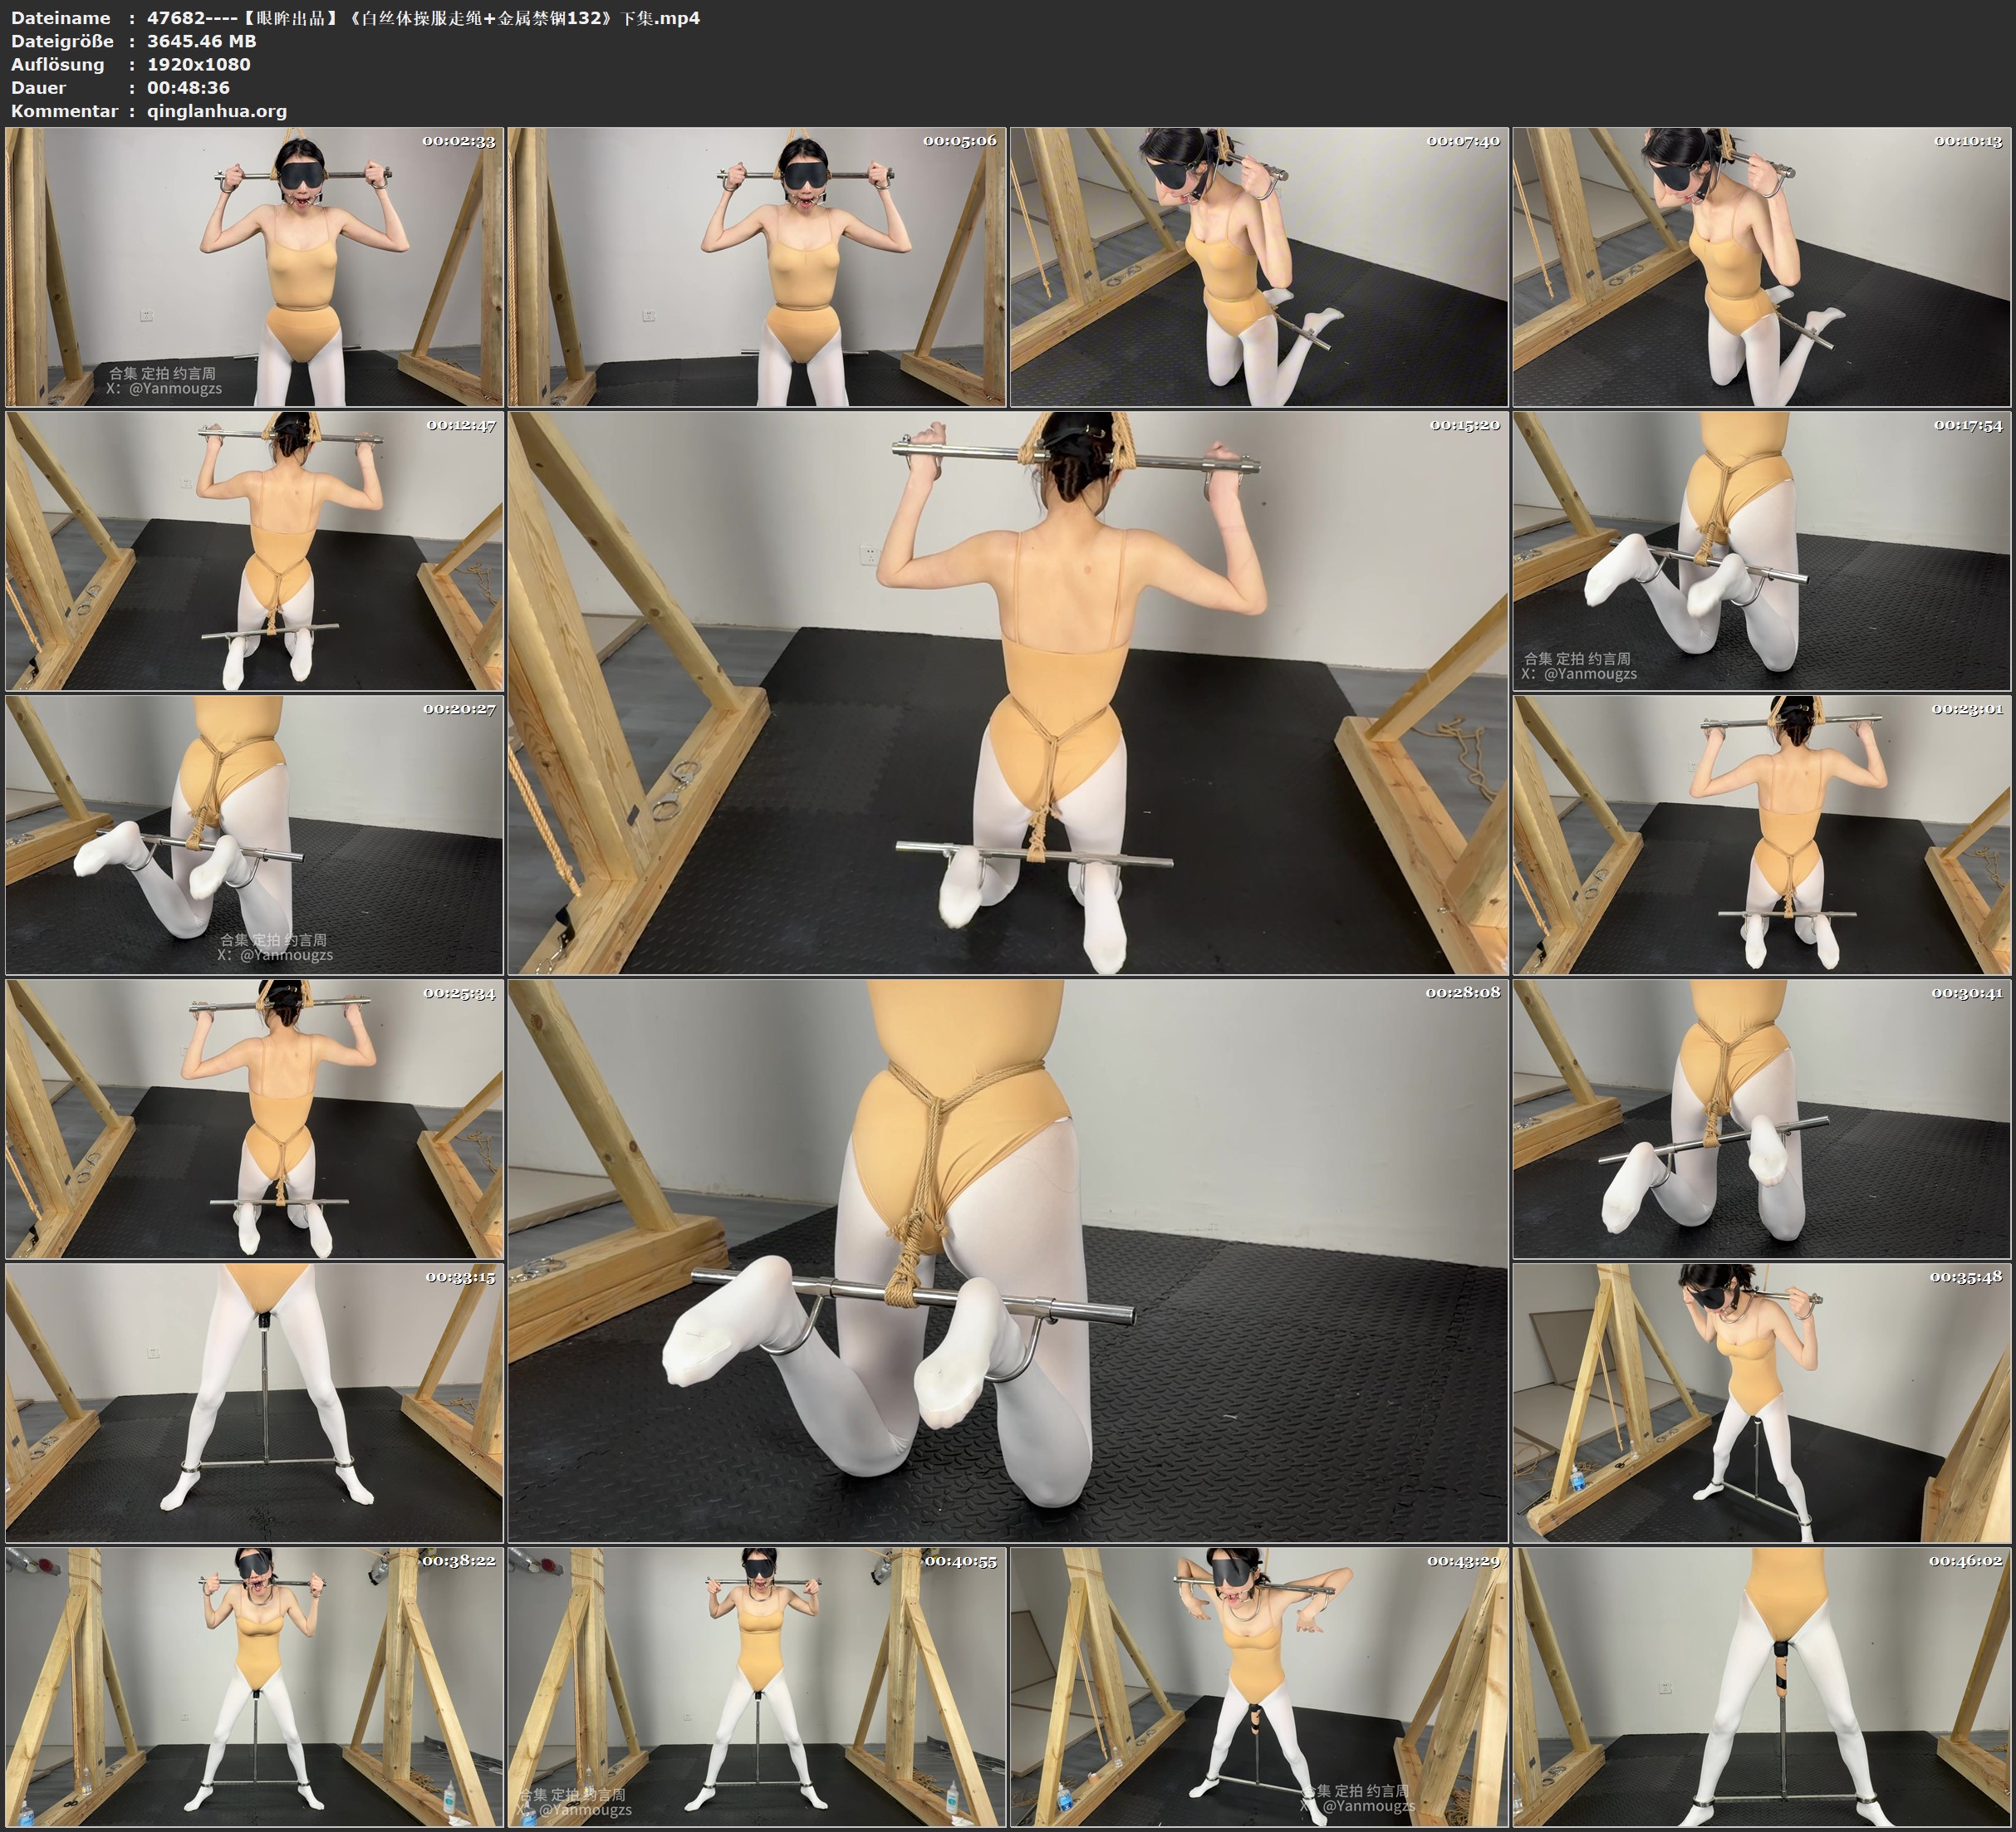Image resolution: width=2016 pixels, height=1832 pixels.
Task: Click the last thumbnail at 00:46:02
Action: (1761, 1687)
